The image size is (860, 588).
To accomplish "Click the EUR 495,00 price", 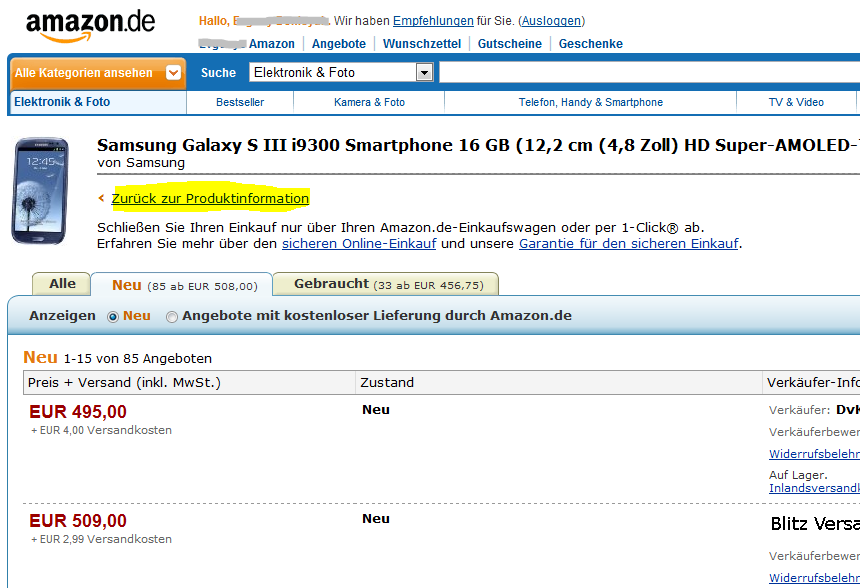I will tap(78, 412).
